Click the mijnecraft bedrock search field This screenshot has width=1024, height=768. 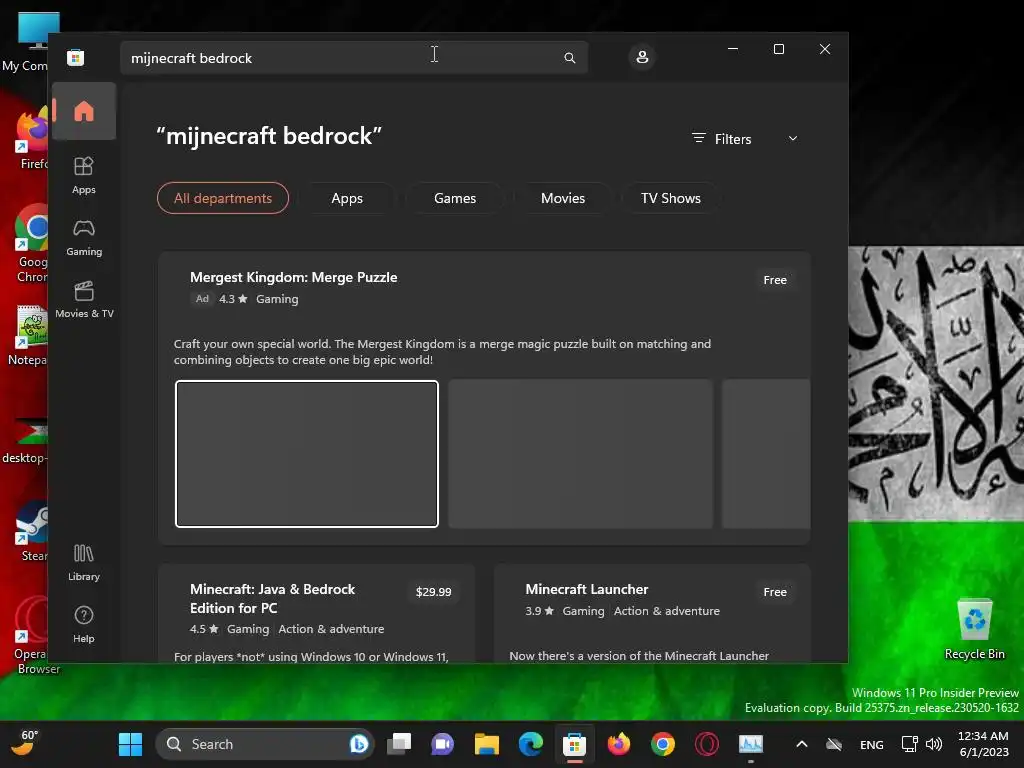click(353, 58)
